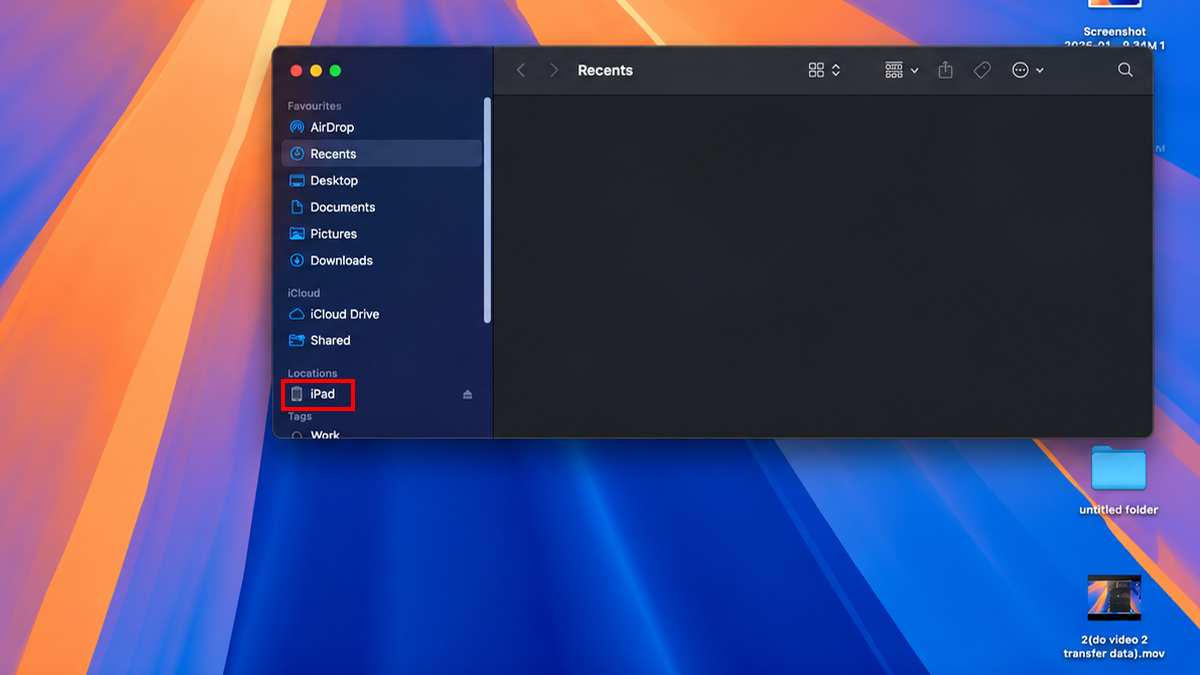
Task: Click the sidebar vertical scrollbar
Action: tap(487, 210)
